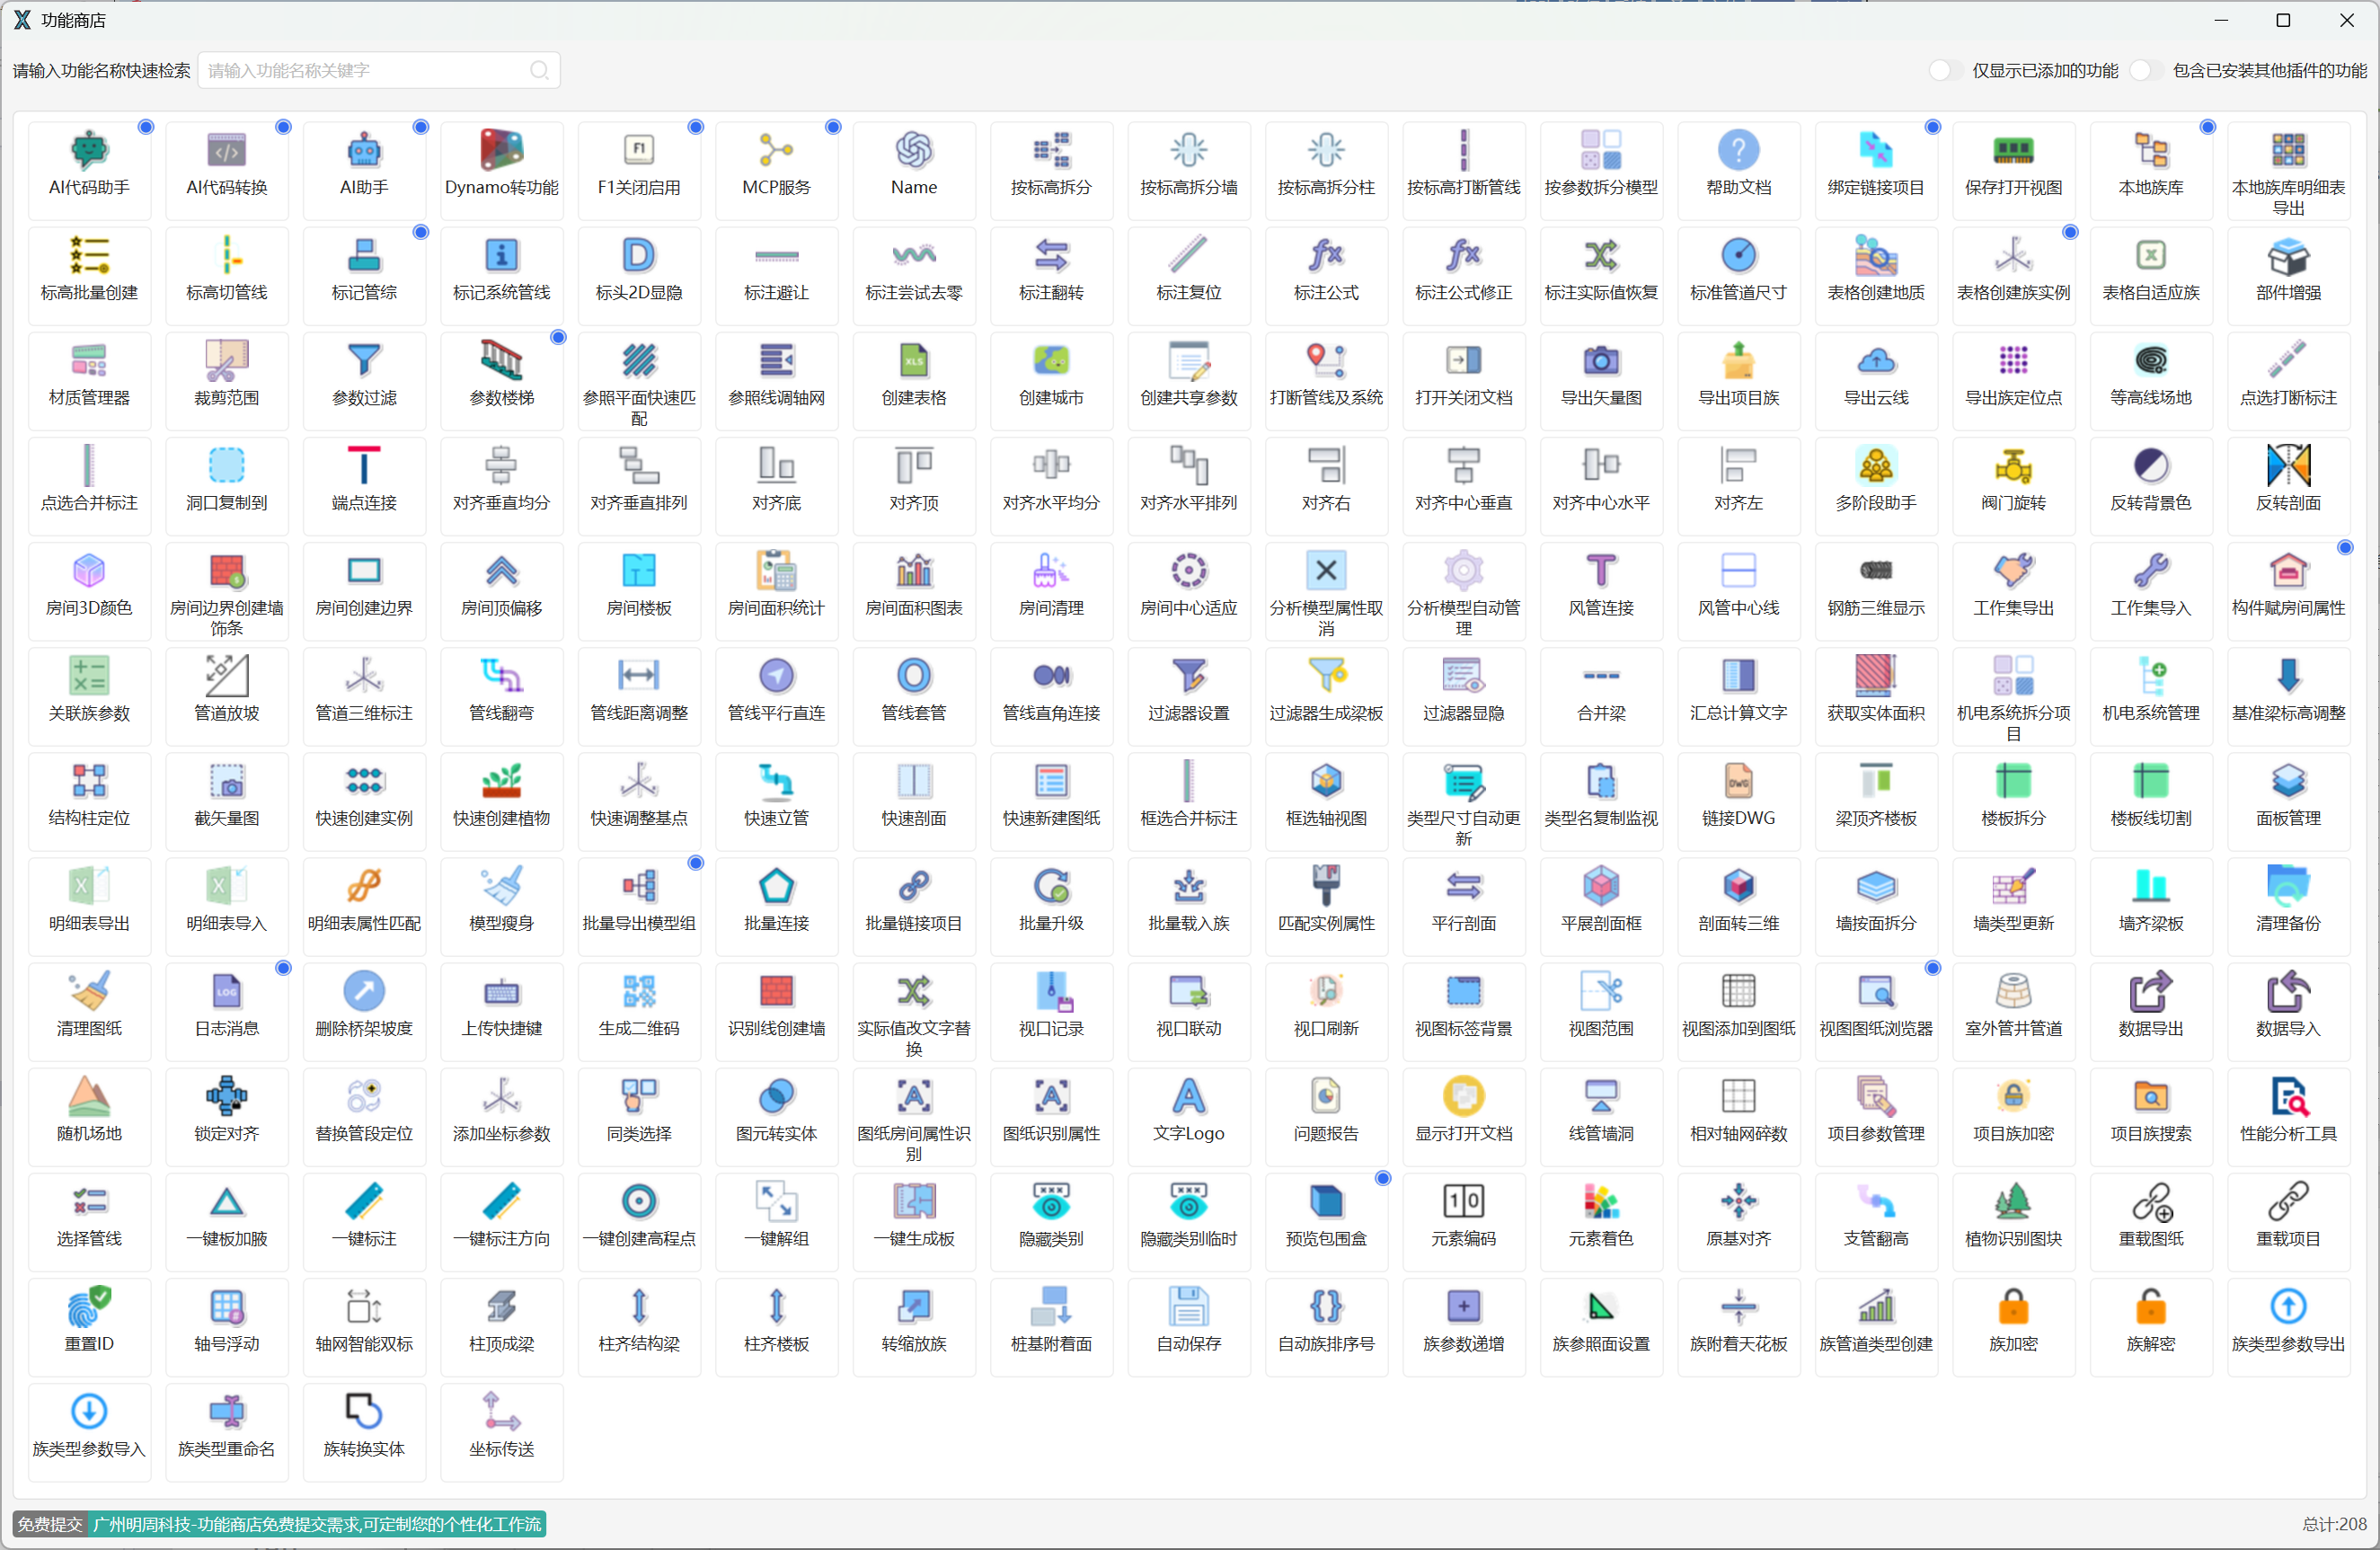Click the 导出云线 cloud icon

[x=1875, y=360]
